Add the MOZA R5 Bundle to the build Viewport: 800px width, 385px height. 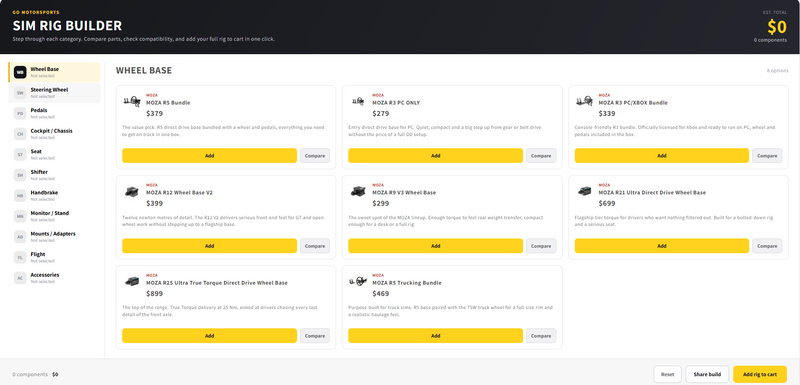[x=210, y=156]
